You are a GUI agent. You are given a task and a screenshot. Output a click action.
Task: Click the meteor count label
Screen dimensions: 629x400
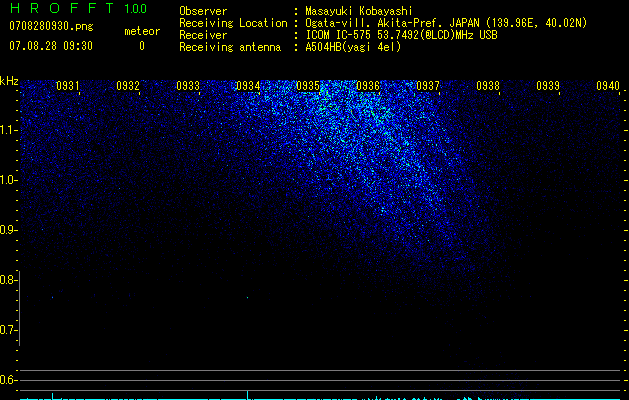[x=142, y=31]
